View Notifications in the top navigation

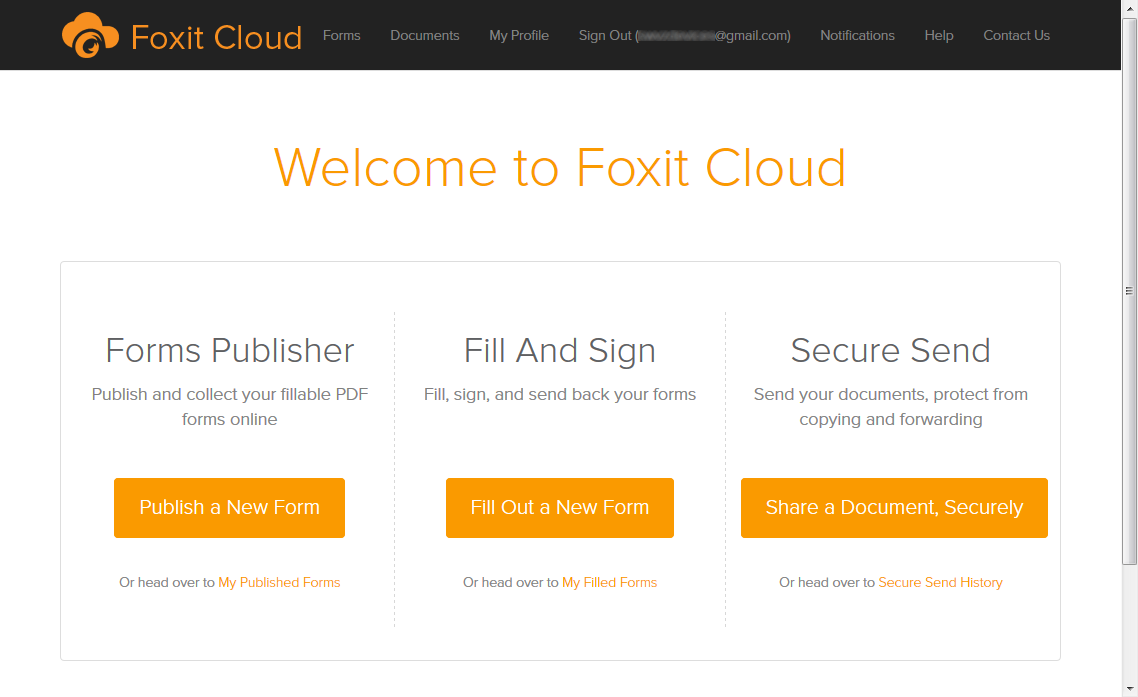click(x=857, y=35)
